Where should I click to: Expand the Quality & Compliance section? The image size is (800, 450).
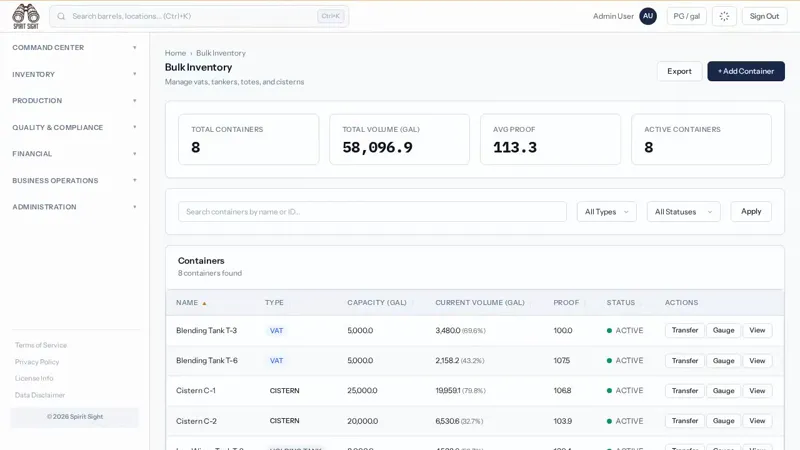click(x=74, y=127)
